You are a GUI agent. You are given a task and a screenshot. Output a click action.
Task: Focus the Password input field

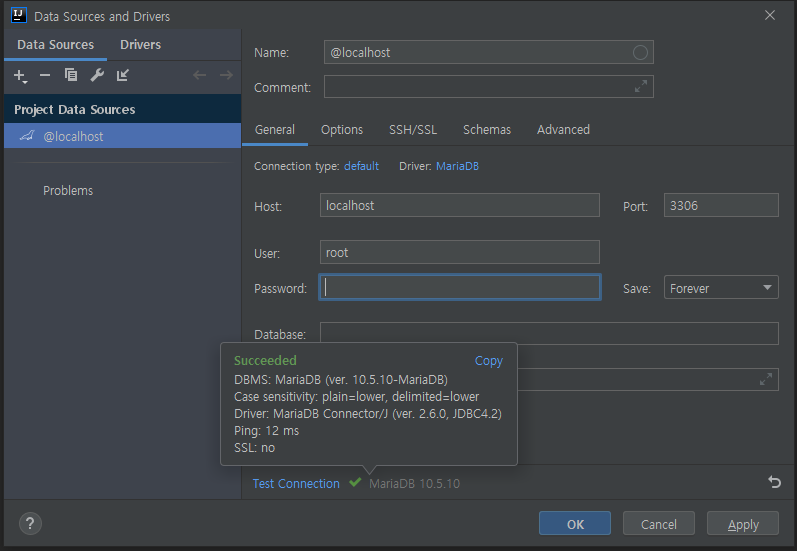point(459,287)
